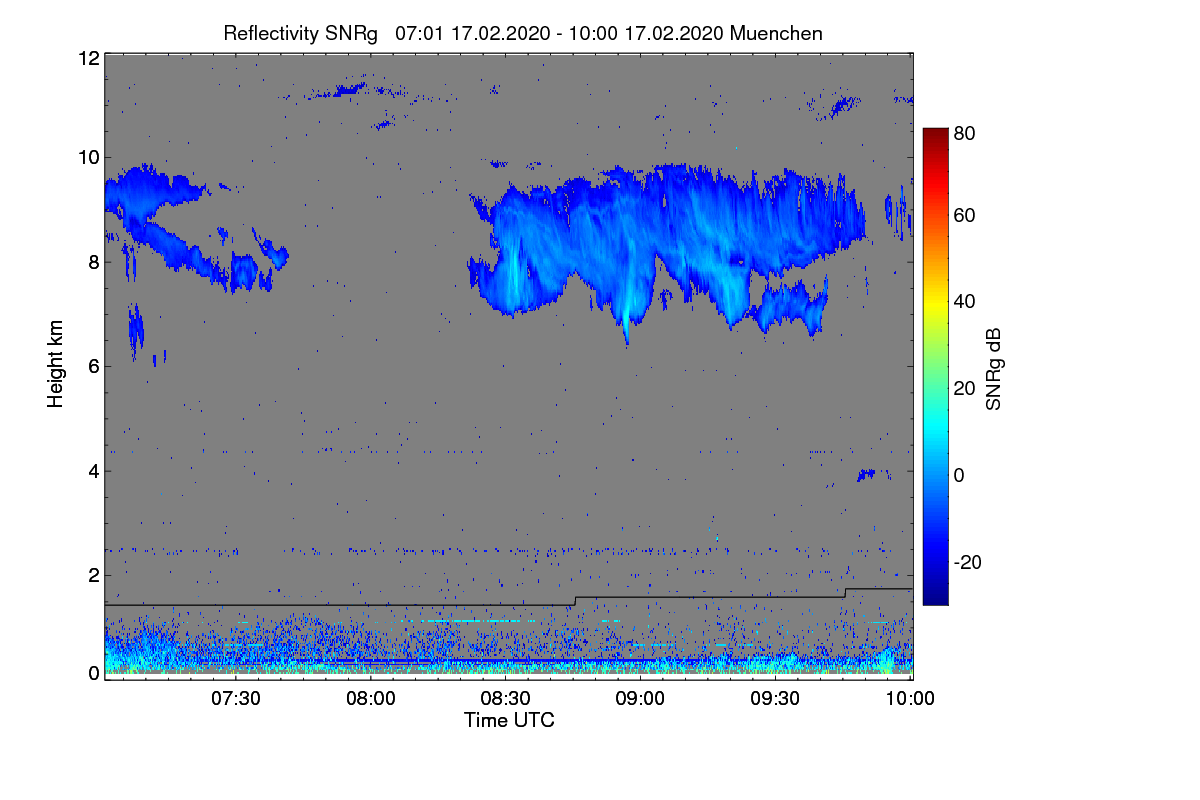Click the 09:00 time tick label
The image size is (1200, 800).
click(x=641, y=698)
